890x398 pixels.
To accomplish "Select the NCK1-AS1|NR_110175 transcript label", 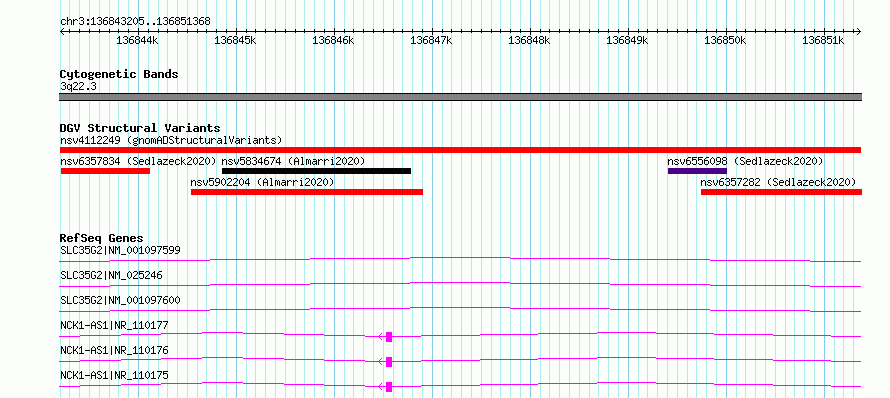I will (x=114, y=375).
